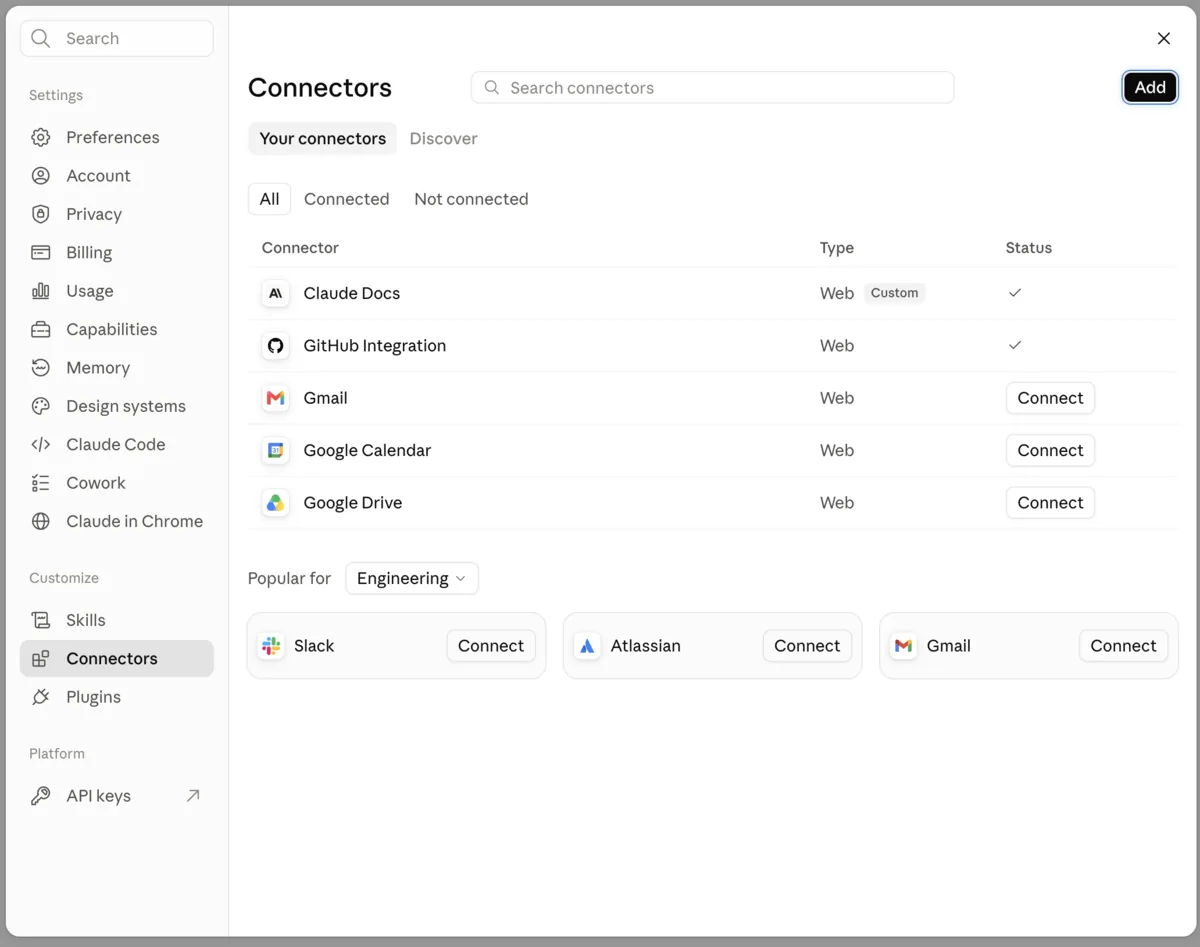Open the Skills page
This screenshot has width=1200, height=947.
point(117,620)
